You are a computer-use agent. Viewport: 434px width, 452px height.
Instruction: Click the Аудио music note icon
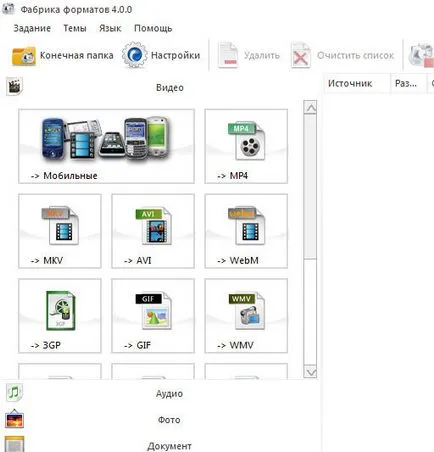[14, 392]
